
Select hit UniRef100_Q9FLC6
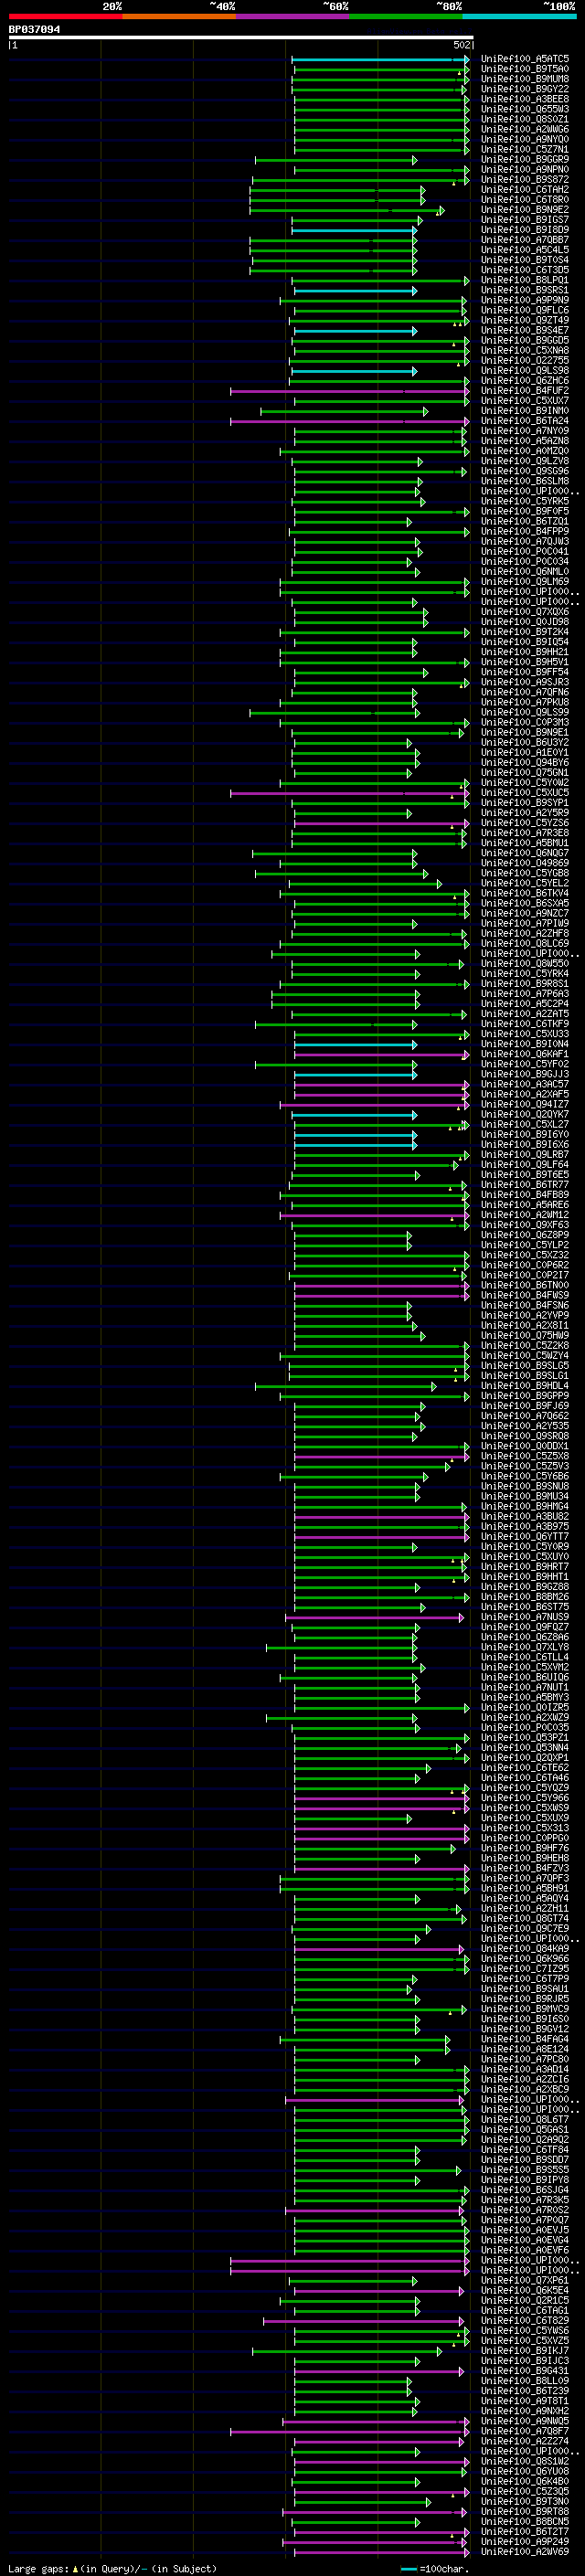pos(525,310)
